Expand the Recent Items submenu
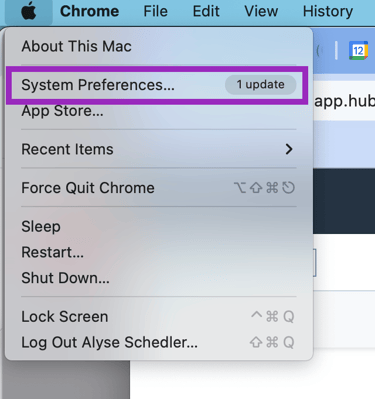 [159, 149]
